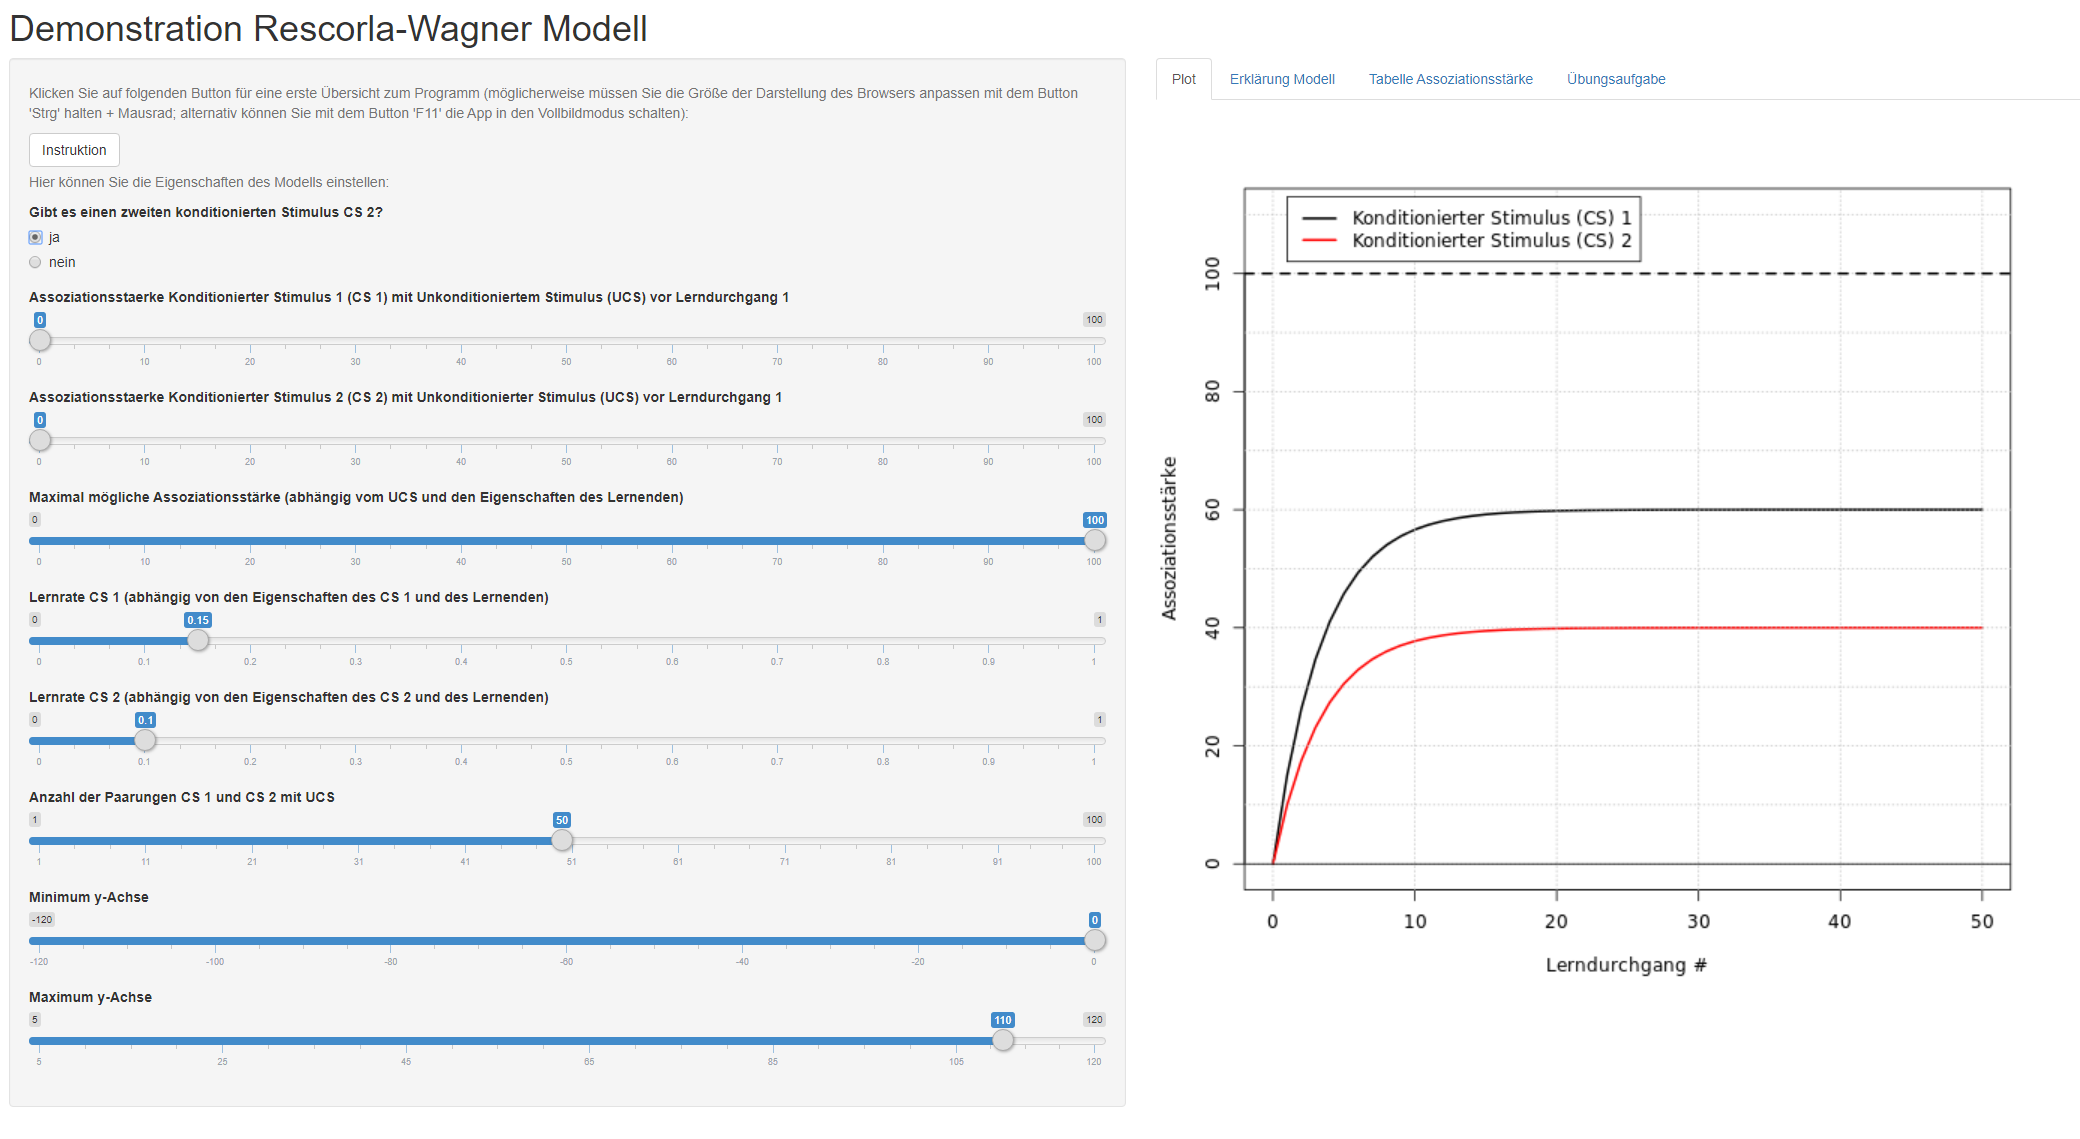Switch to the Erklärung Modell tab
The height and width of the screenshot is (1139, 2080).
1282,79
